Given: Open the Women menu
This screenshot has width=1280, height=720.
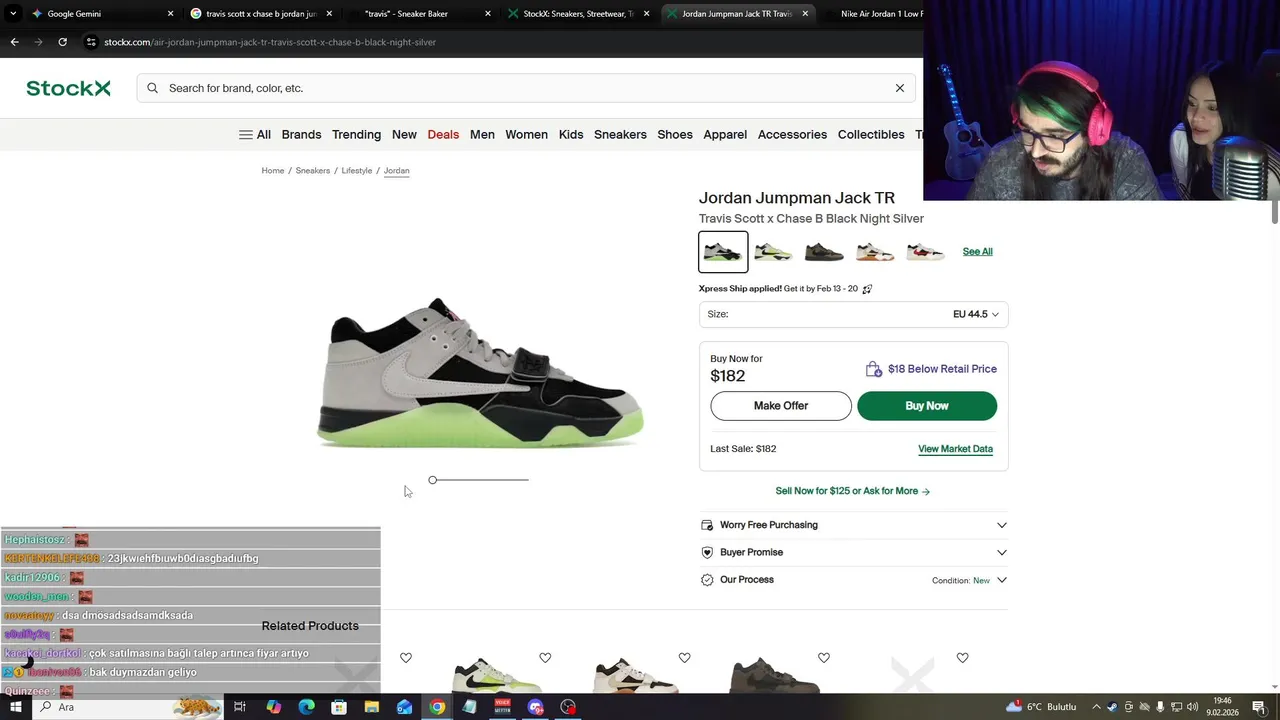Looking at the screenshot, I should click(526, 134).
